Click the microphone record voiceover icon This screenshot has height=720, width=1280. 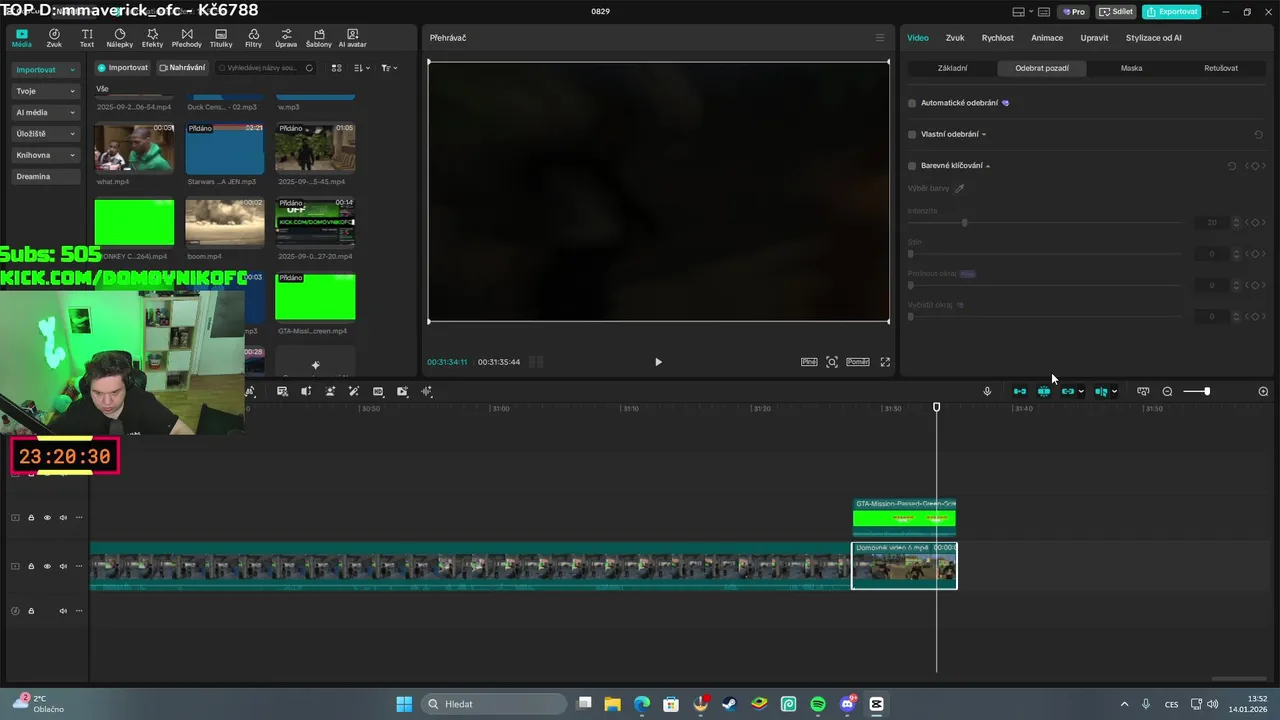(987, 391)
